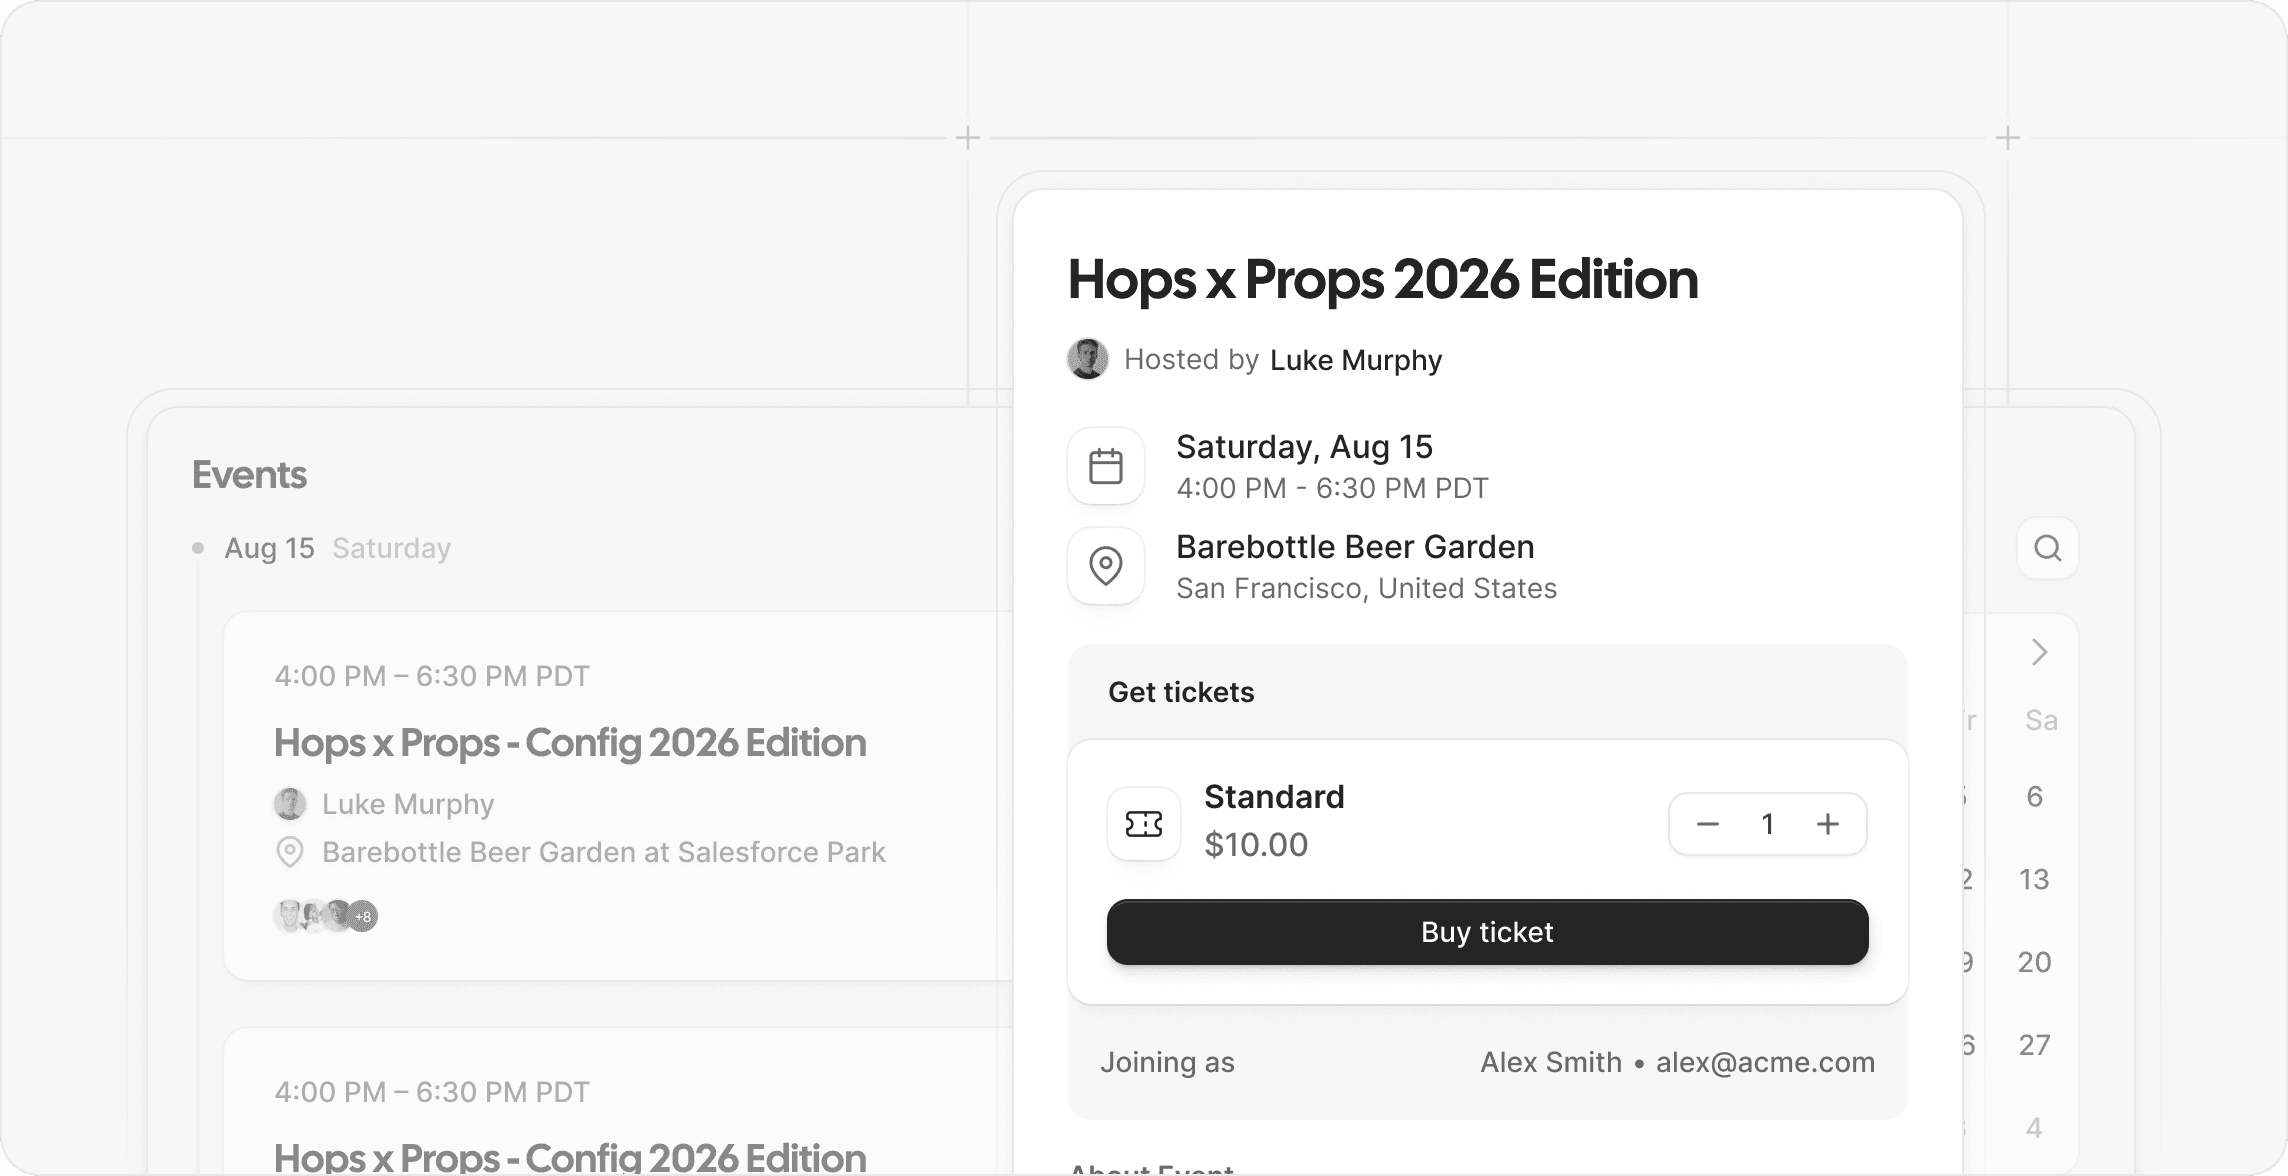Select day 6 in the mini calendar
2288x1176 pixels.
click(x=2034, y=796)
